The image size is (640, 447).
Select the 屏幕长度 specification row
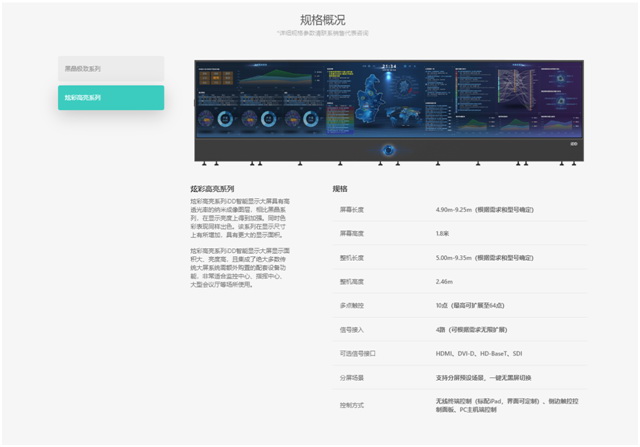coord(458,209)
